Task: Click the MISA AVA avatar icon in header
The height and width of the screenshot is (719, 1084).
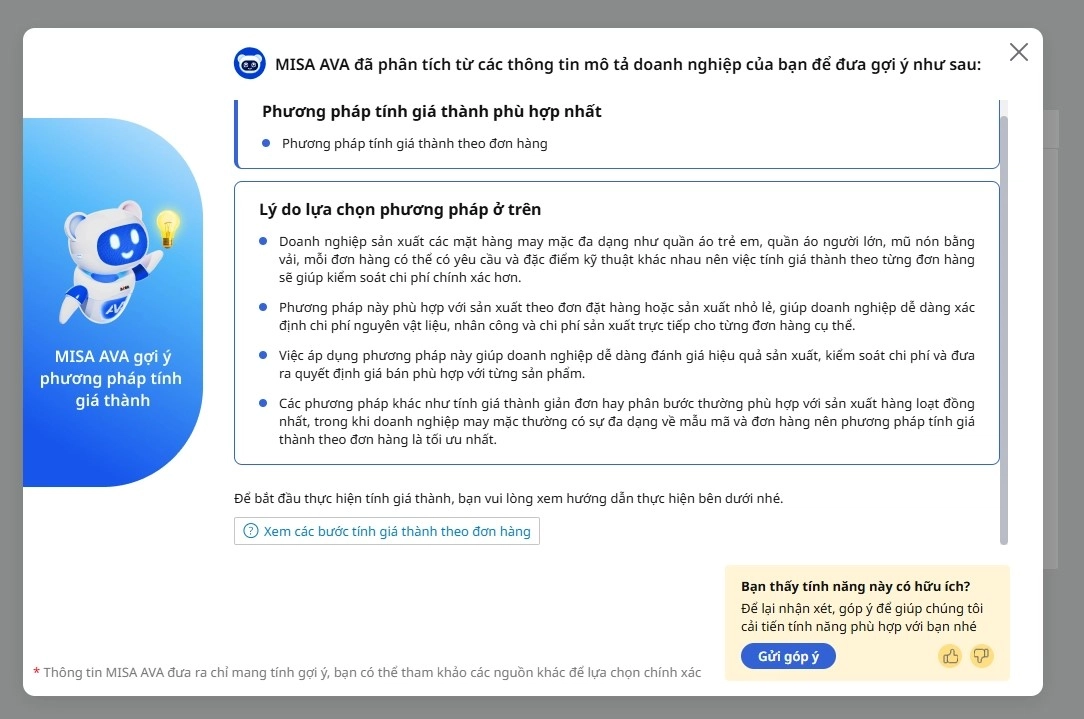Action: (249, 64)
